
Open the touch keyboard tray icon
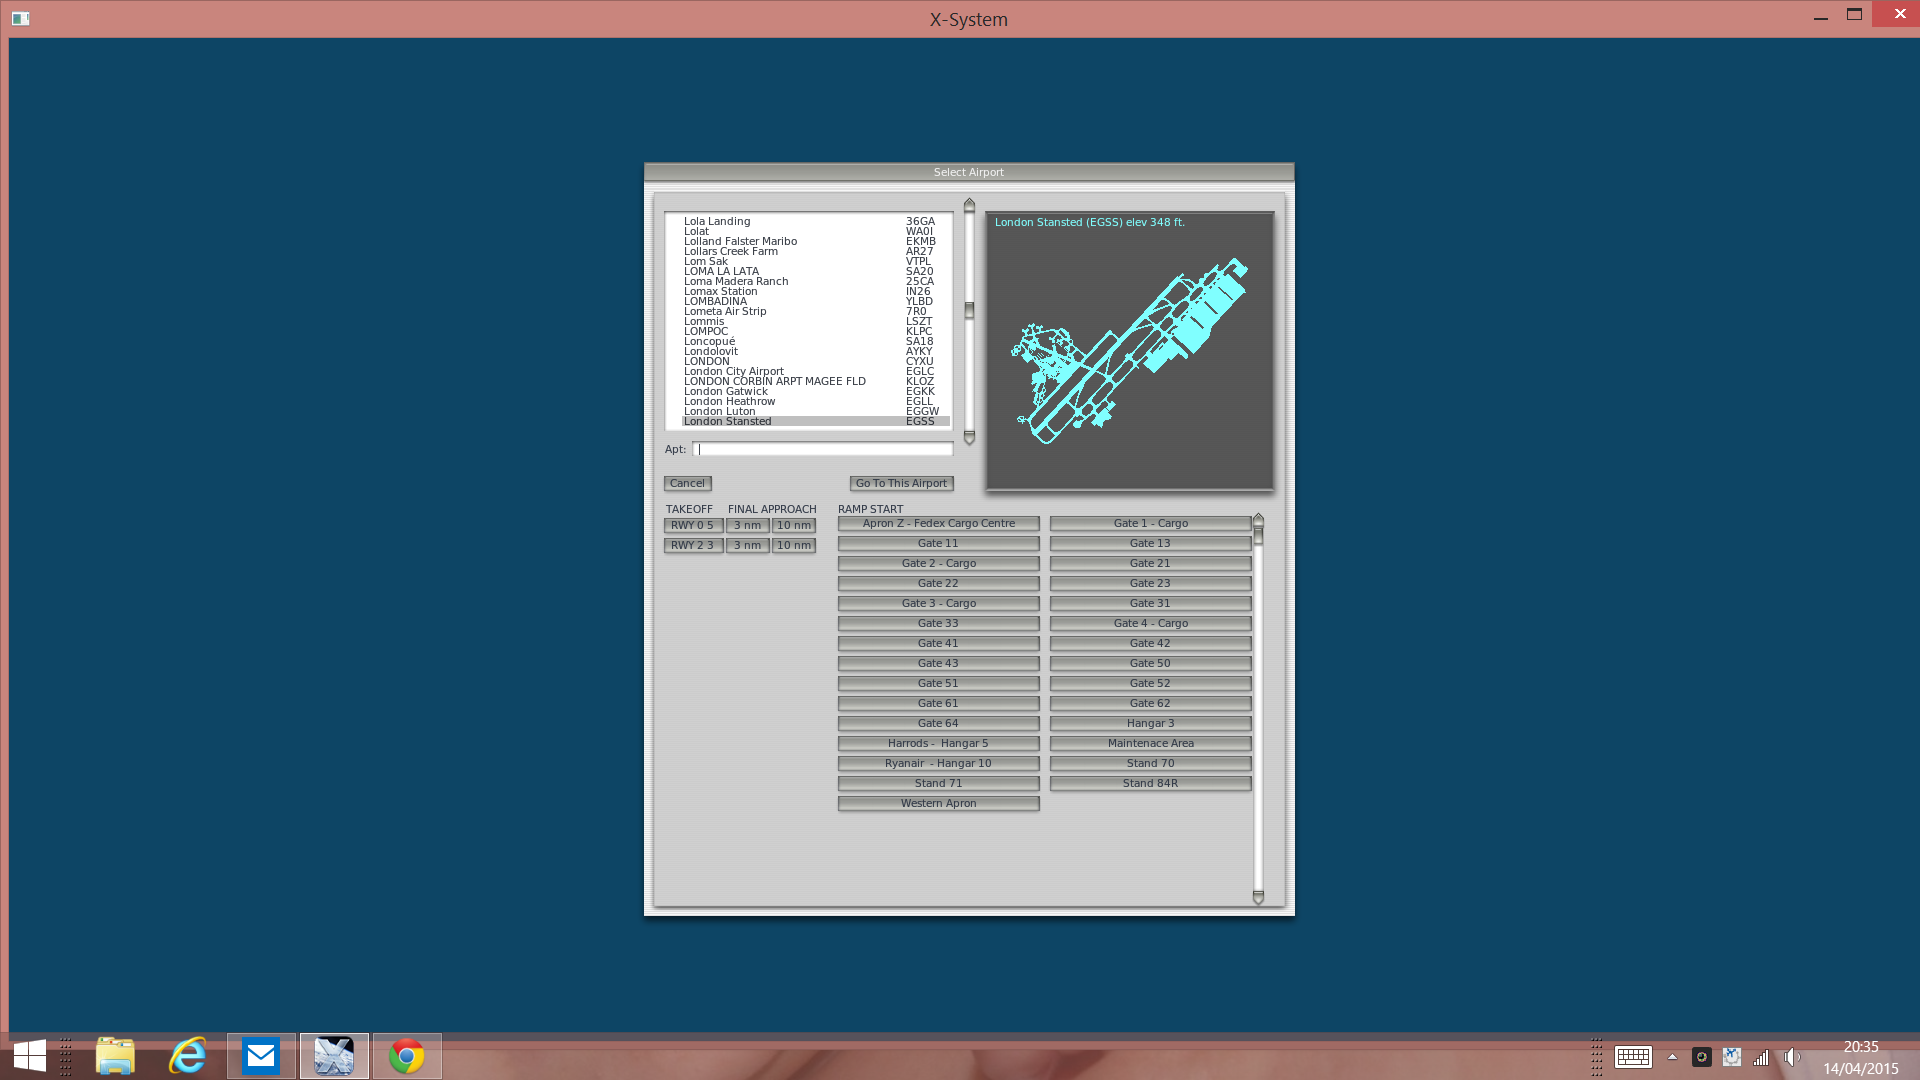coord(1633,1057)
